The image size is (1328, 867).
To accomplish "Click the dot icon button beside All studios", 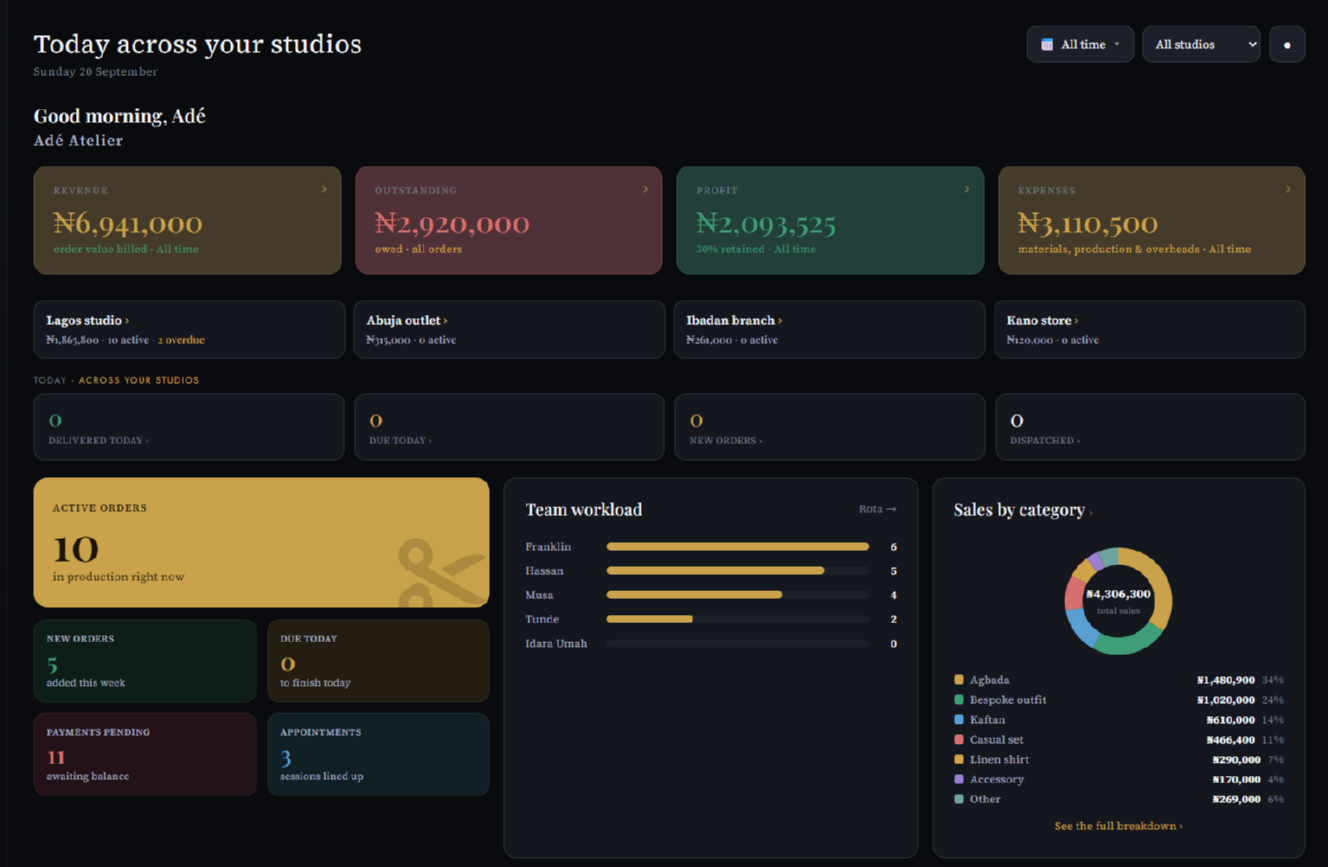I will tap(1287, 45).
